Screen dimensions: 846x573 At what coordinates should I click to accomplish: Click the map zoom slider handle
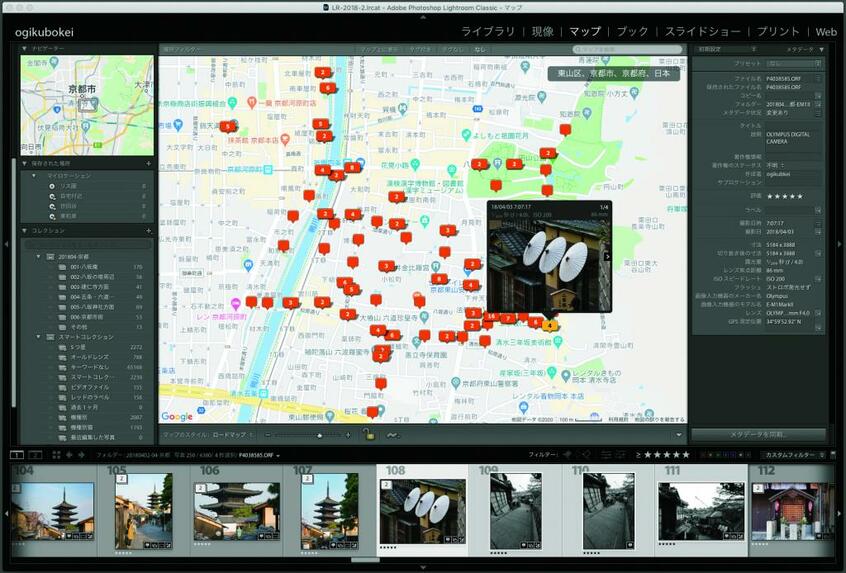(320, 435)
